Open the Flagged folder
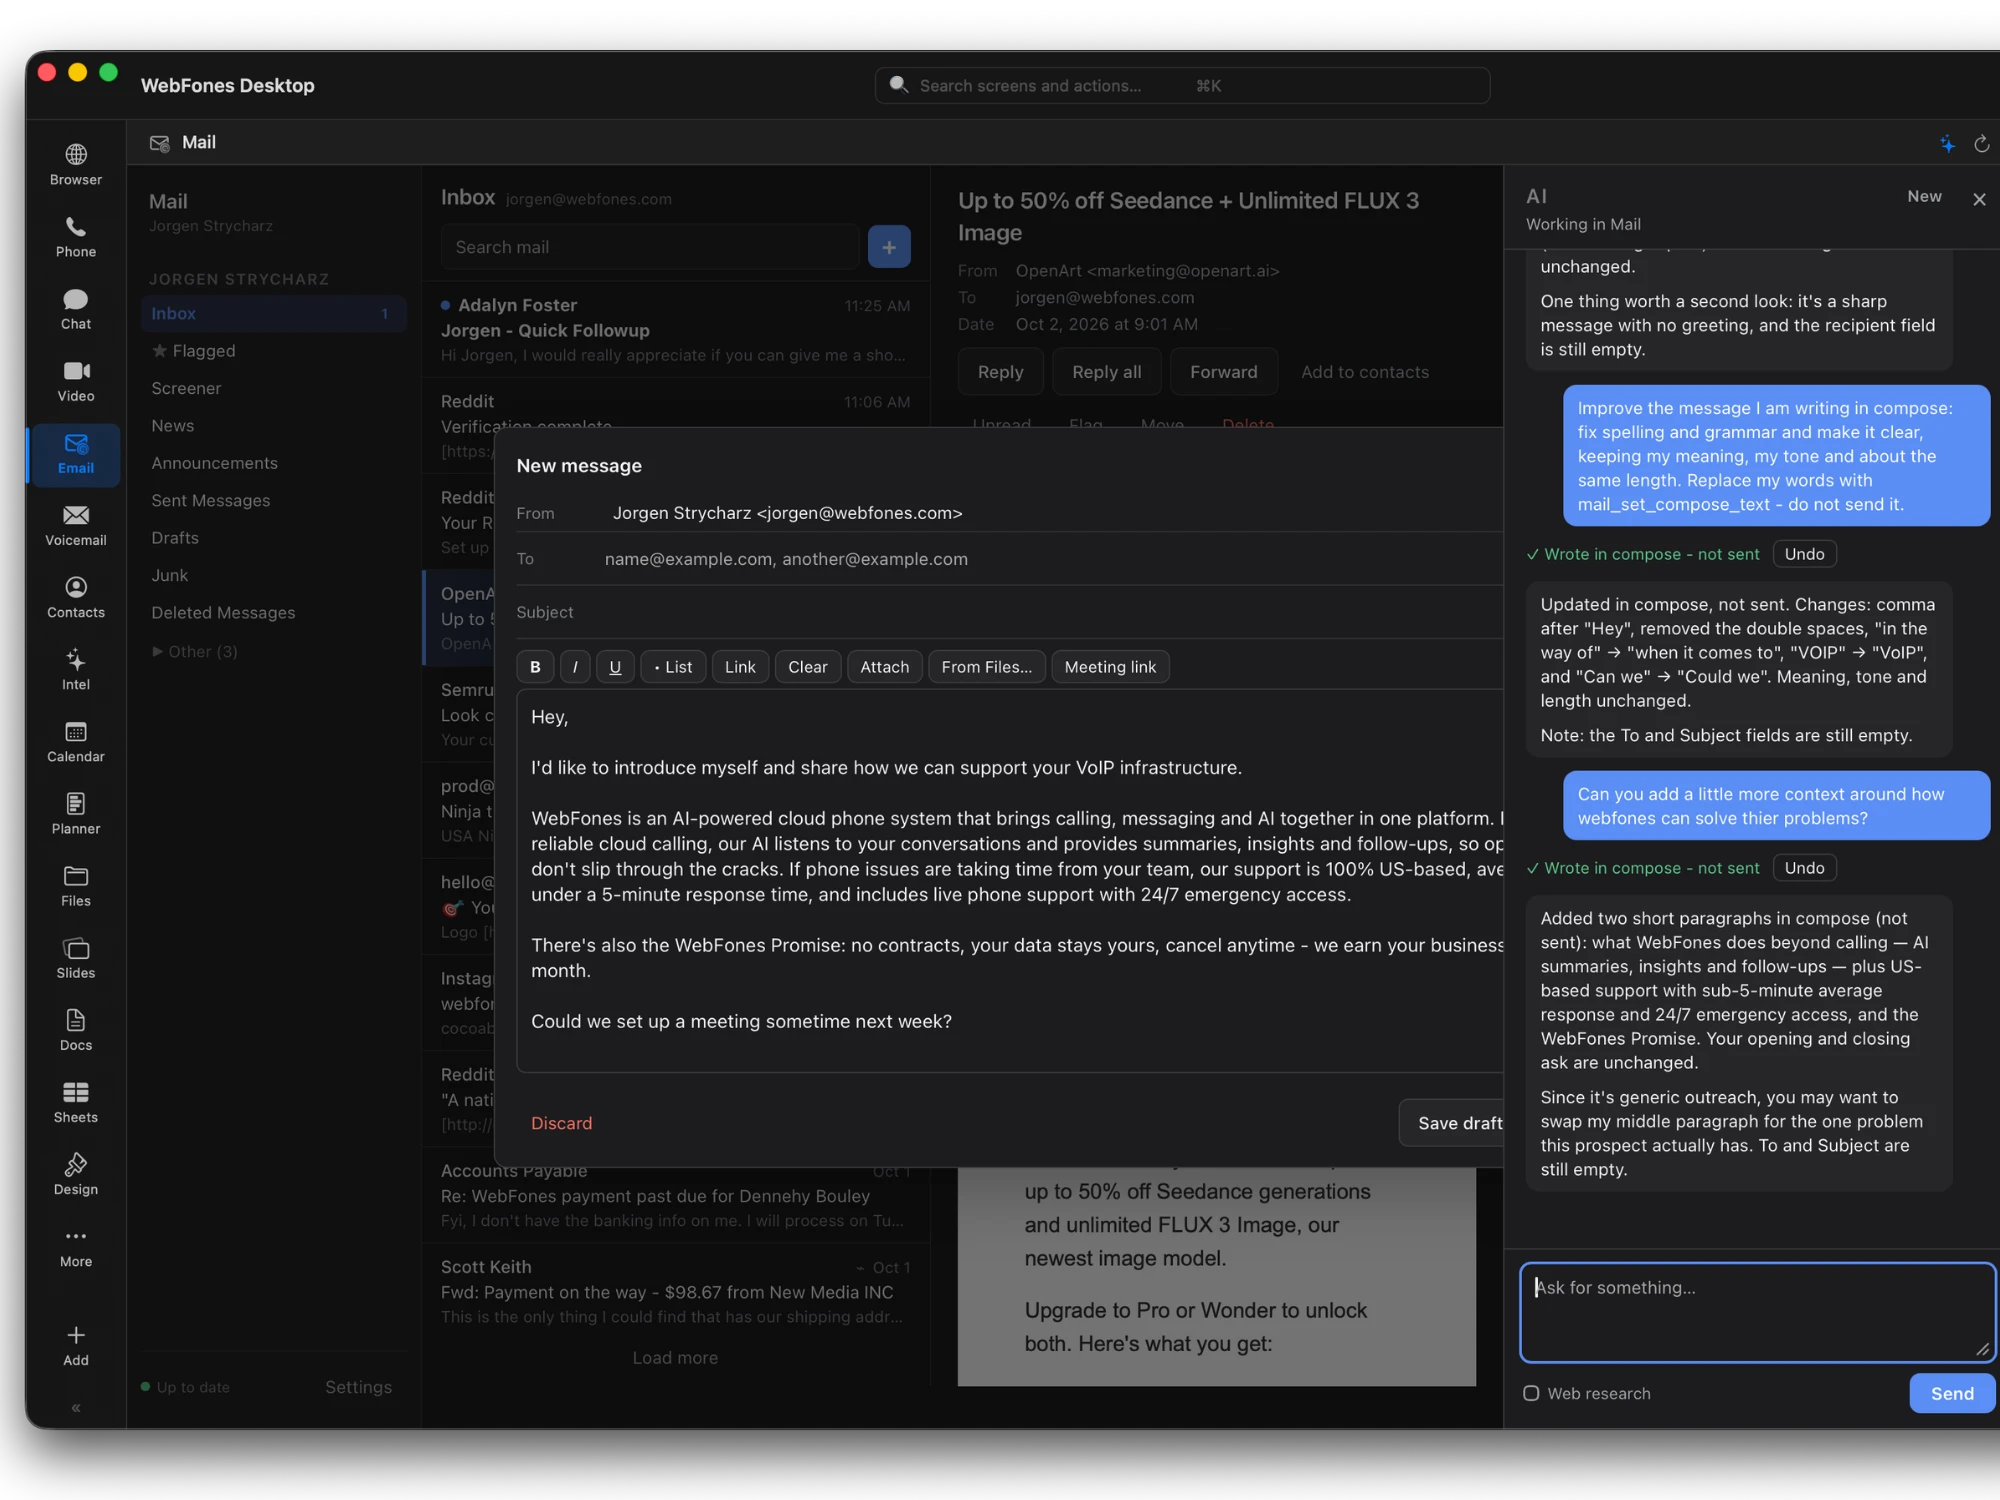 tap(273, 351)
